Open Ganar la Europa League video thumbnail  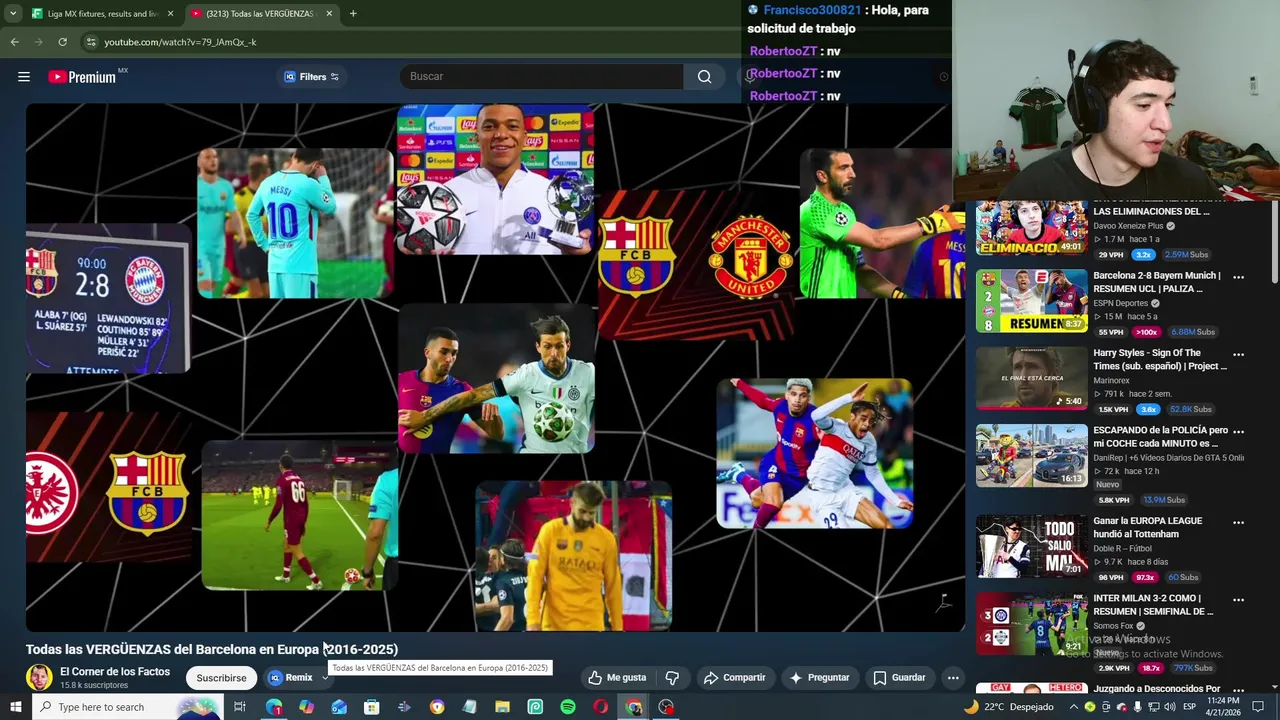[x=1031, y=546]
